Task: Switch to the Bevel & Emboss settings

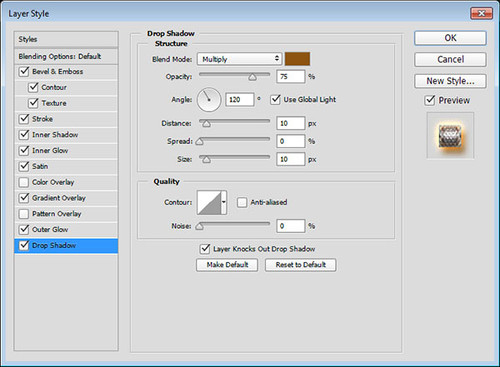Action: pos(57,71)
